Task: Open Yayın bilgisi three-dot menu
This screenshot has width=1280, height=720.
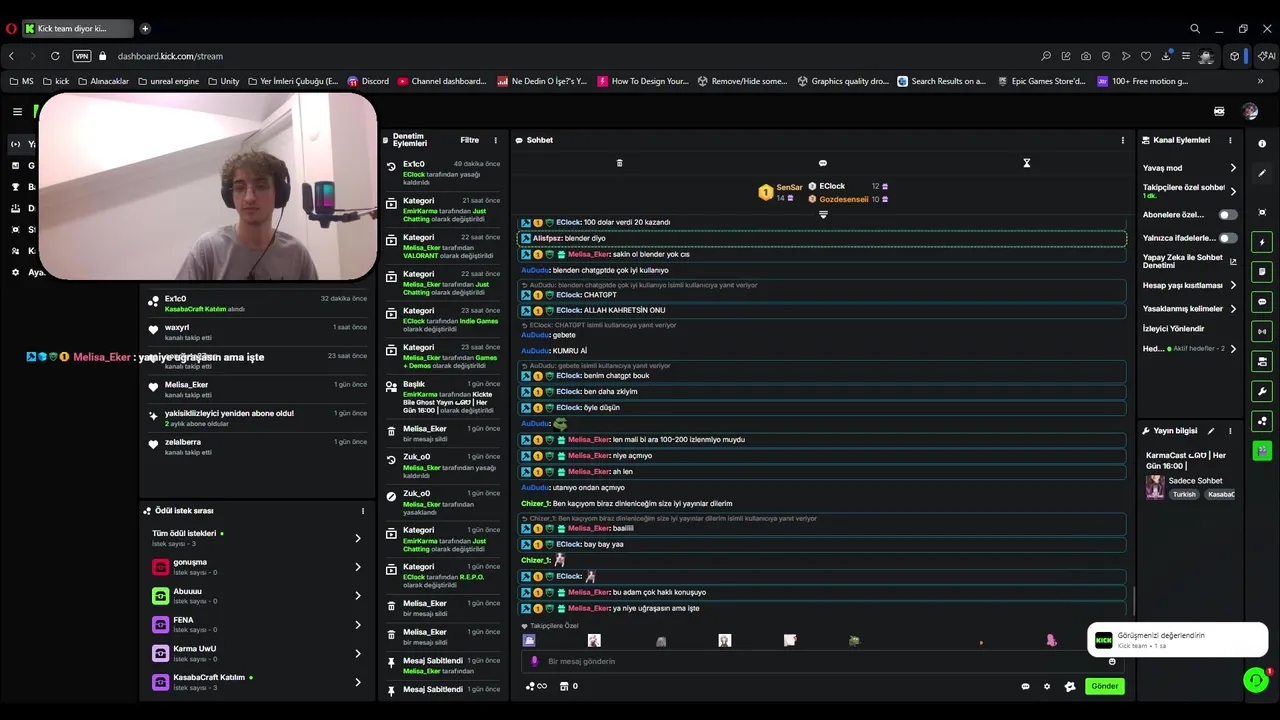Action: coord(1230,431)
